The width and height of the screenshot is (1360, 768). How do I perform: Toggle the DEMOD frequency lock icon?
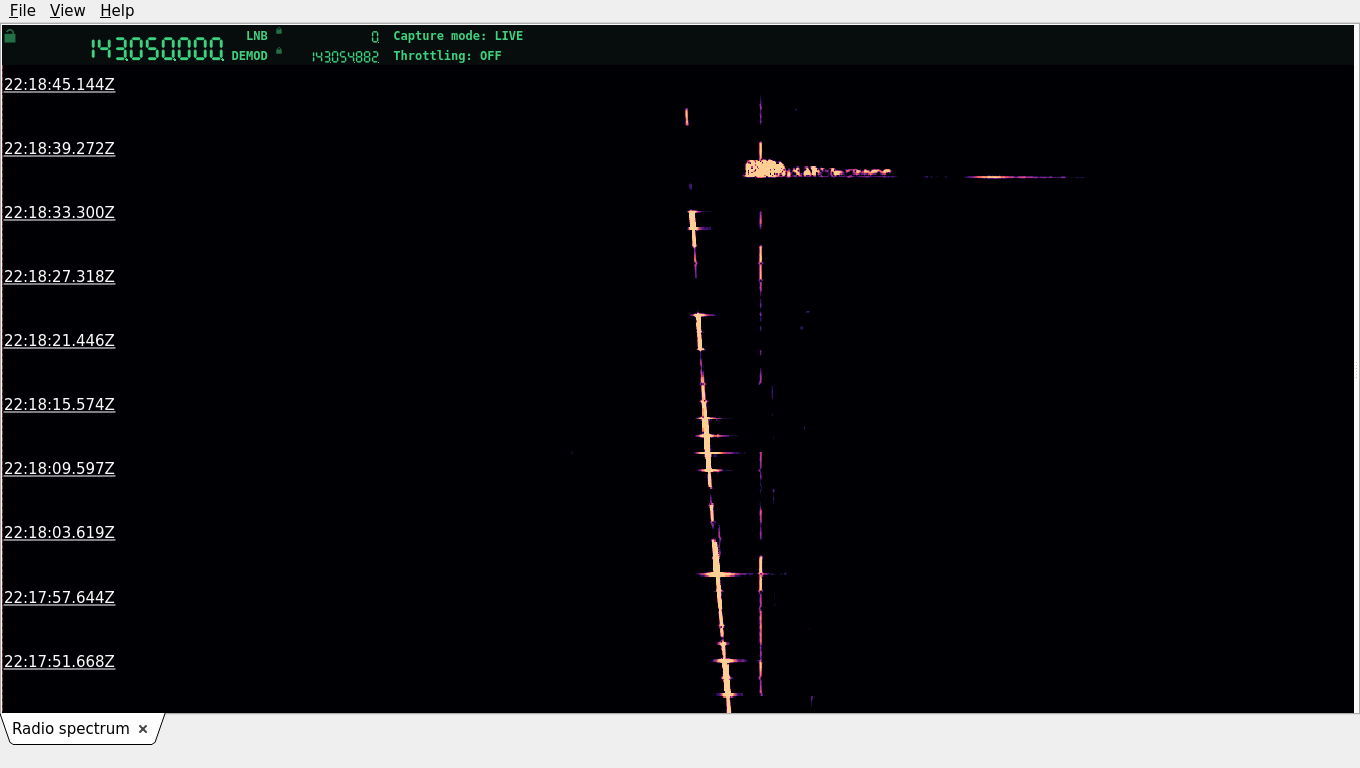279,51
